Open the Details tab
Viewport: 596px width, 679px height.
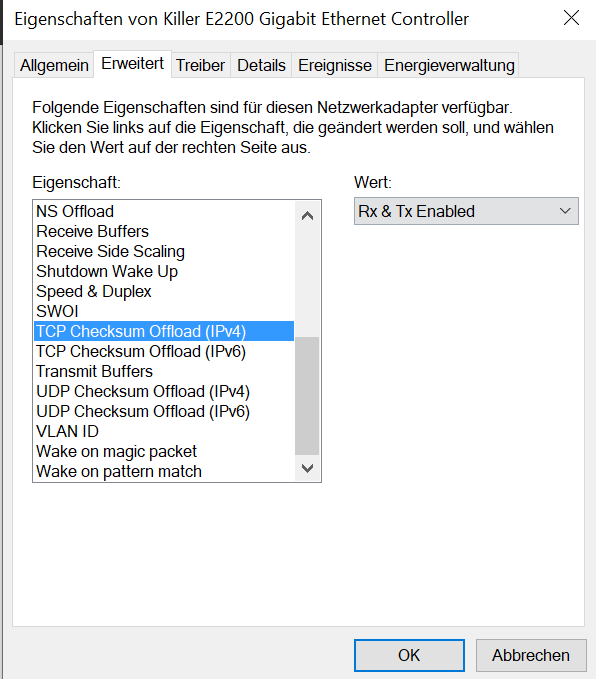tap(261, 65)
